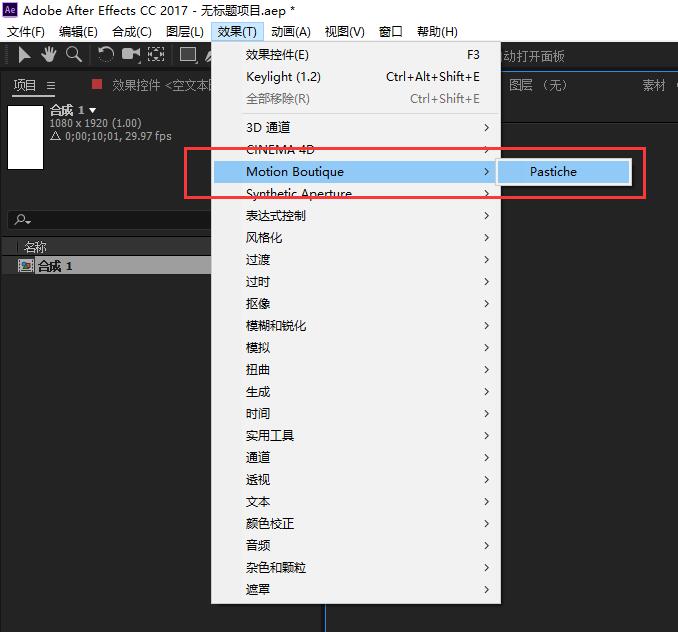Image resolution: width=678 pixels, height=632 pixels.
Task: Expand the 透视 submenu
Action: (x=356, y=480)
